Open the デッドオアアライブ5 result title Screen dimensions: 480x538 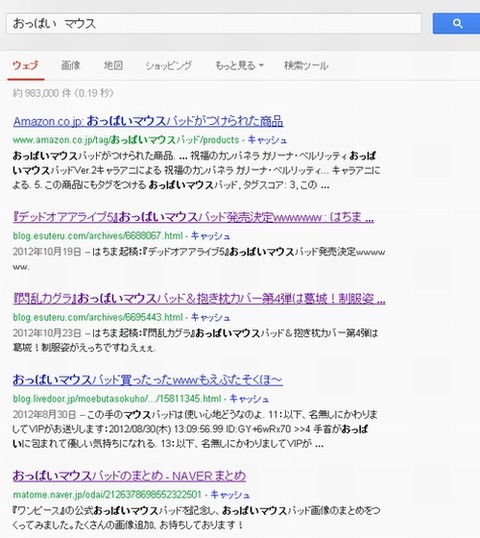point(194,217)
